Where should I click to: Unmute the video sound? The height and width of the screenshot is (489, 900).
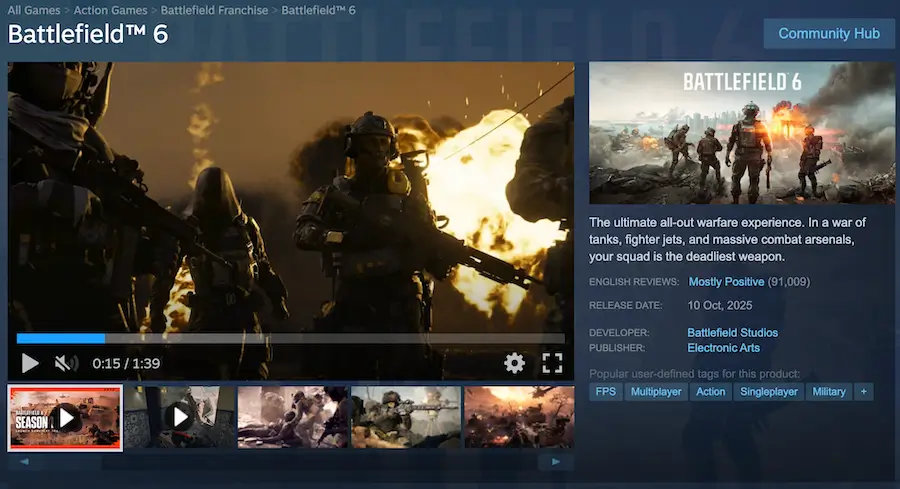point(66,363)
